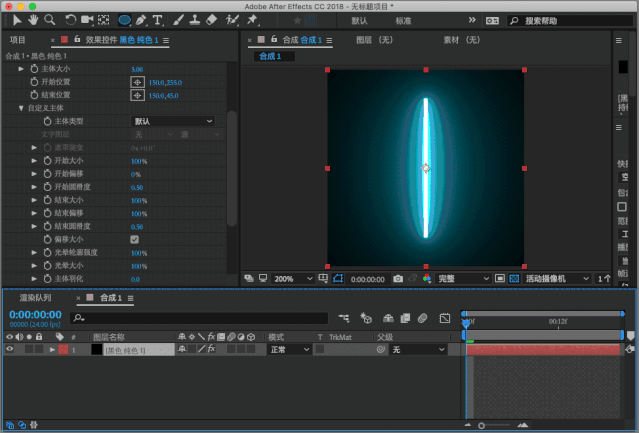Collapse the 自定义主体 property group
This screenshot has width=639, height=433.
21,108
